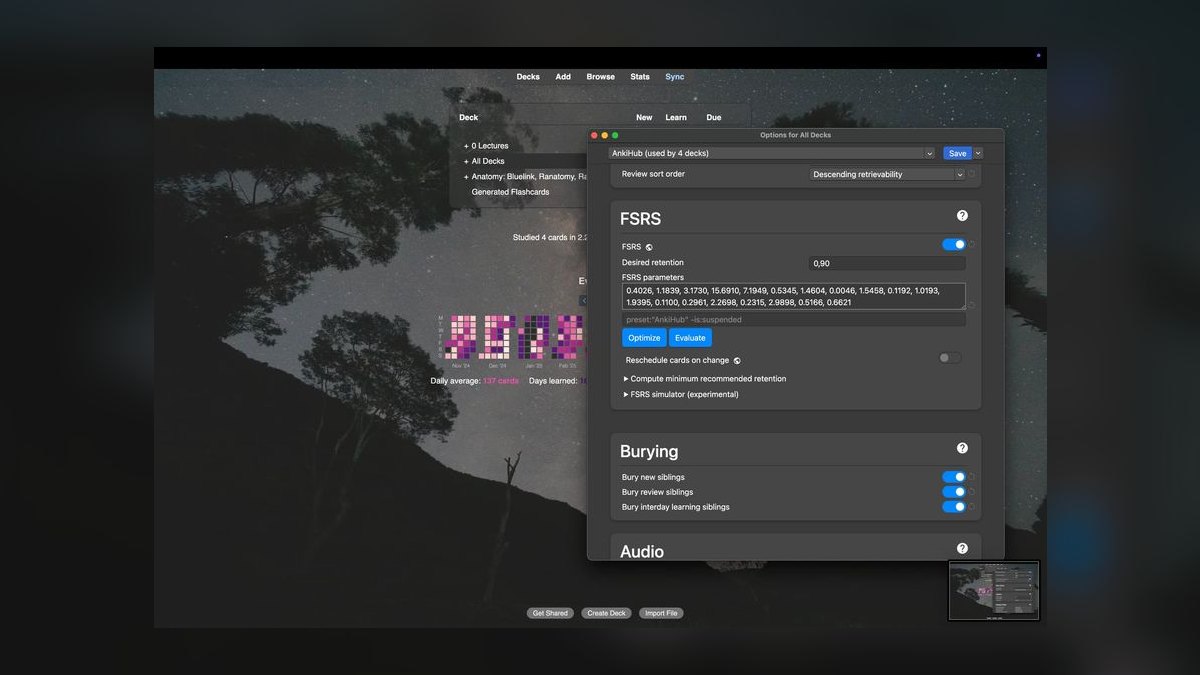Click the Desired retention field

(x=888, y=263)
